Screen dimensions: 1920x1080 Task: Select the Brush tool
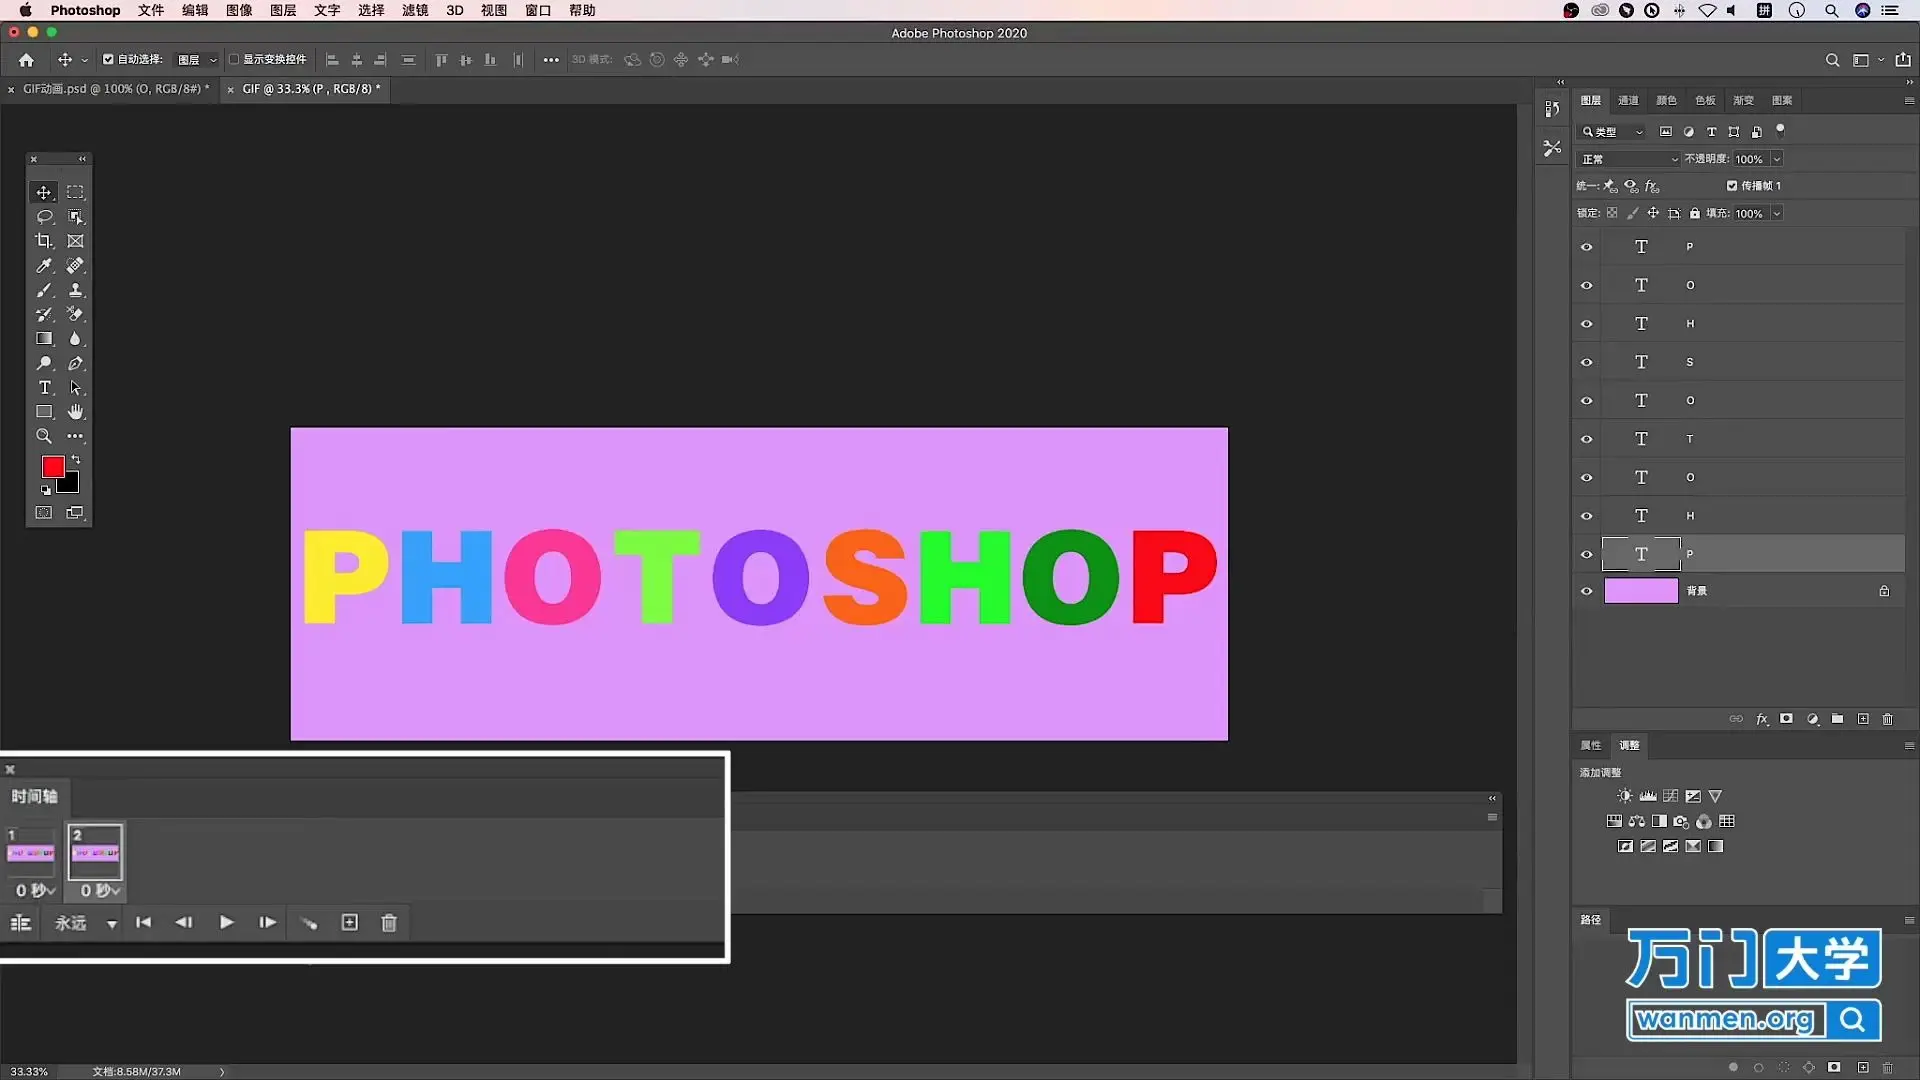[x=44, y=290]
